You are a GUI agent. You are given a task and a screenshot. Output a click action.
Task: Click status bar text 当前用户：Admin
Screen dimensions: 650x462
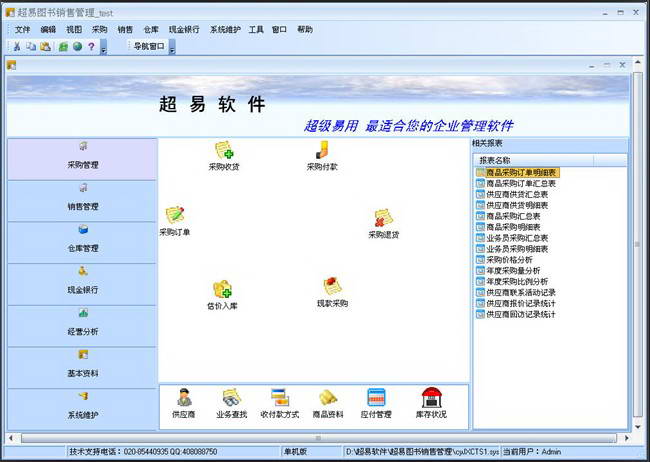532,452
